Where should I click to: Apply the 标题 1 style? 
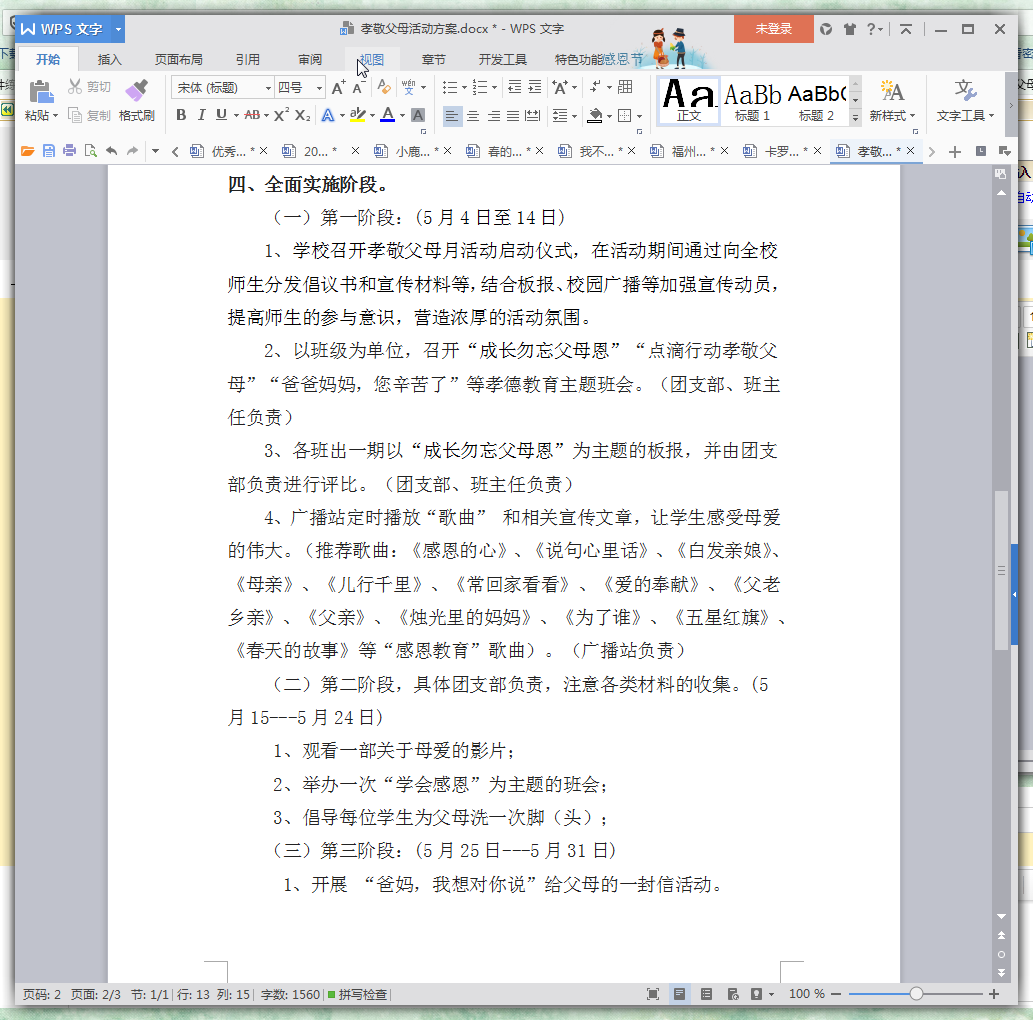click(x=752, y=101)
